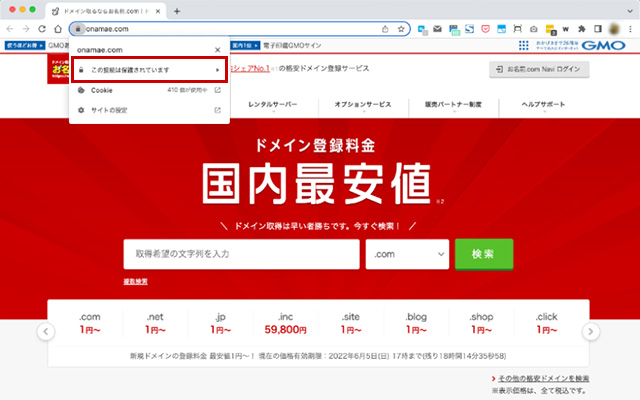Close the site info popup
Screen dimensions: 640x400
218,50
